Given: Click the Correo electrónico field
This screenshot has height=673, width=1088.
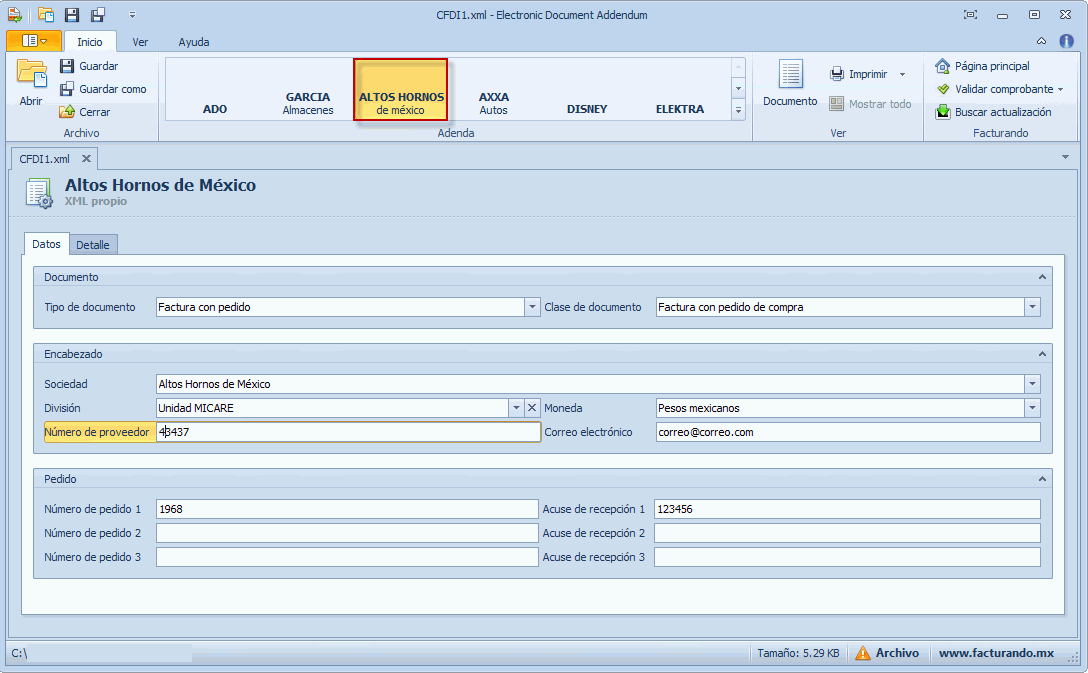Looking at the screenshot, I should [848, 432].
